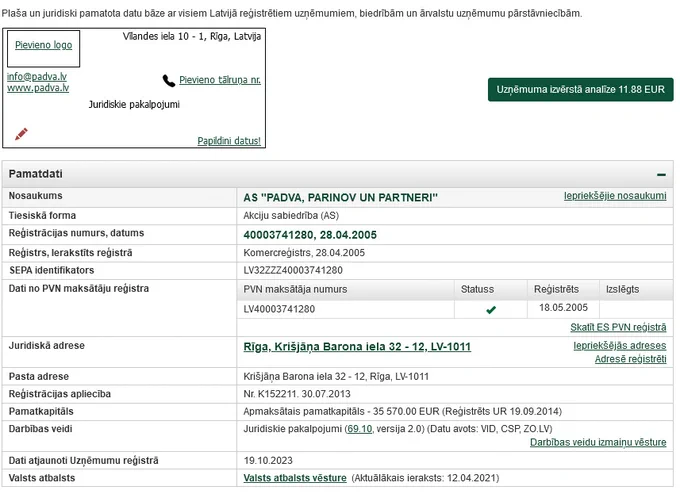Click the Dati atjaunoti Uzņēmumu reģistrā row label

coord(83,461)
